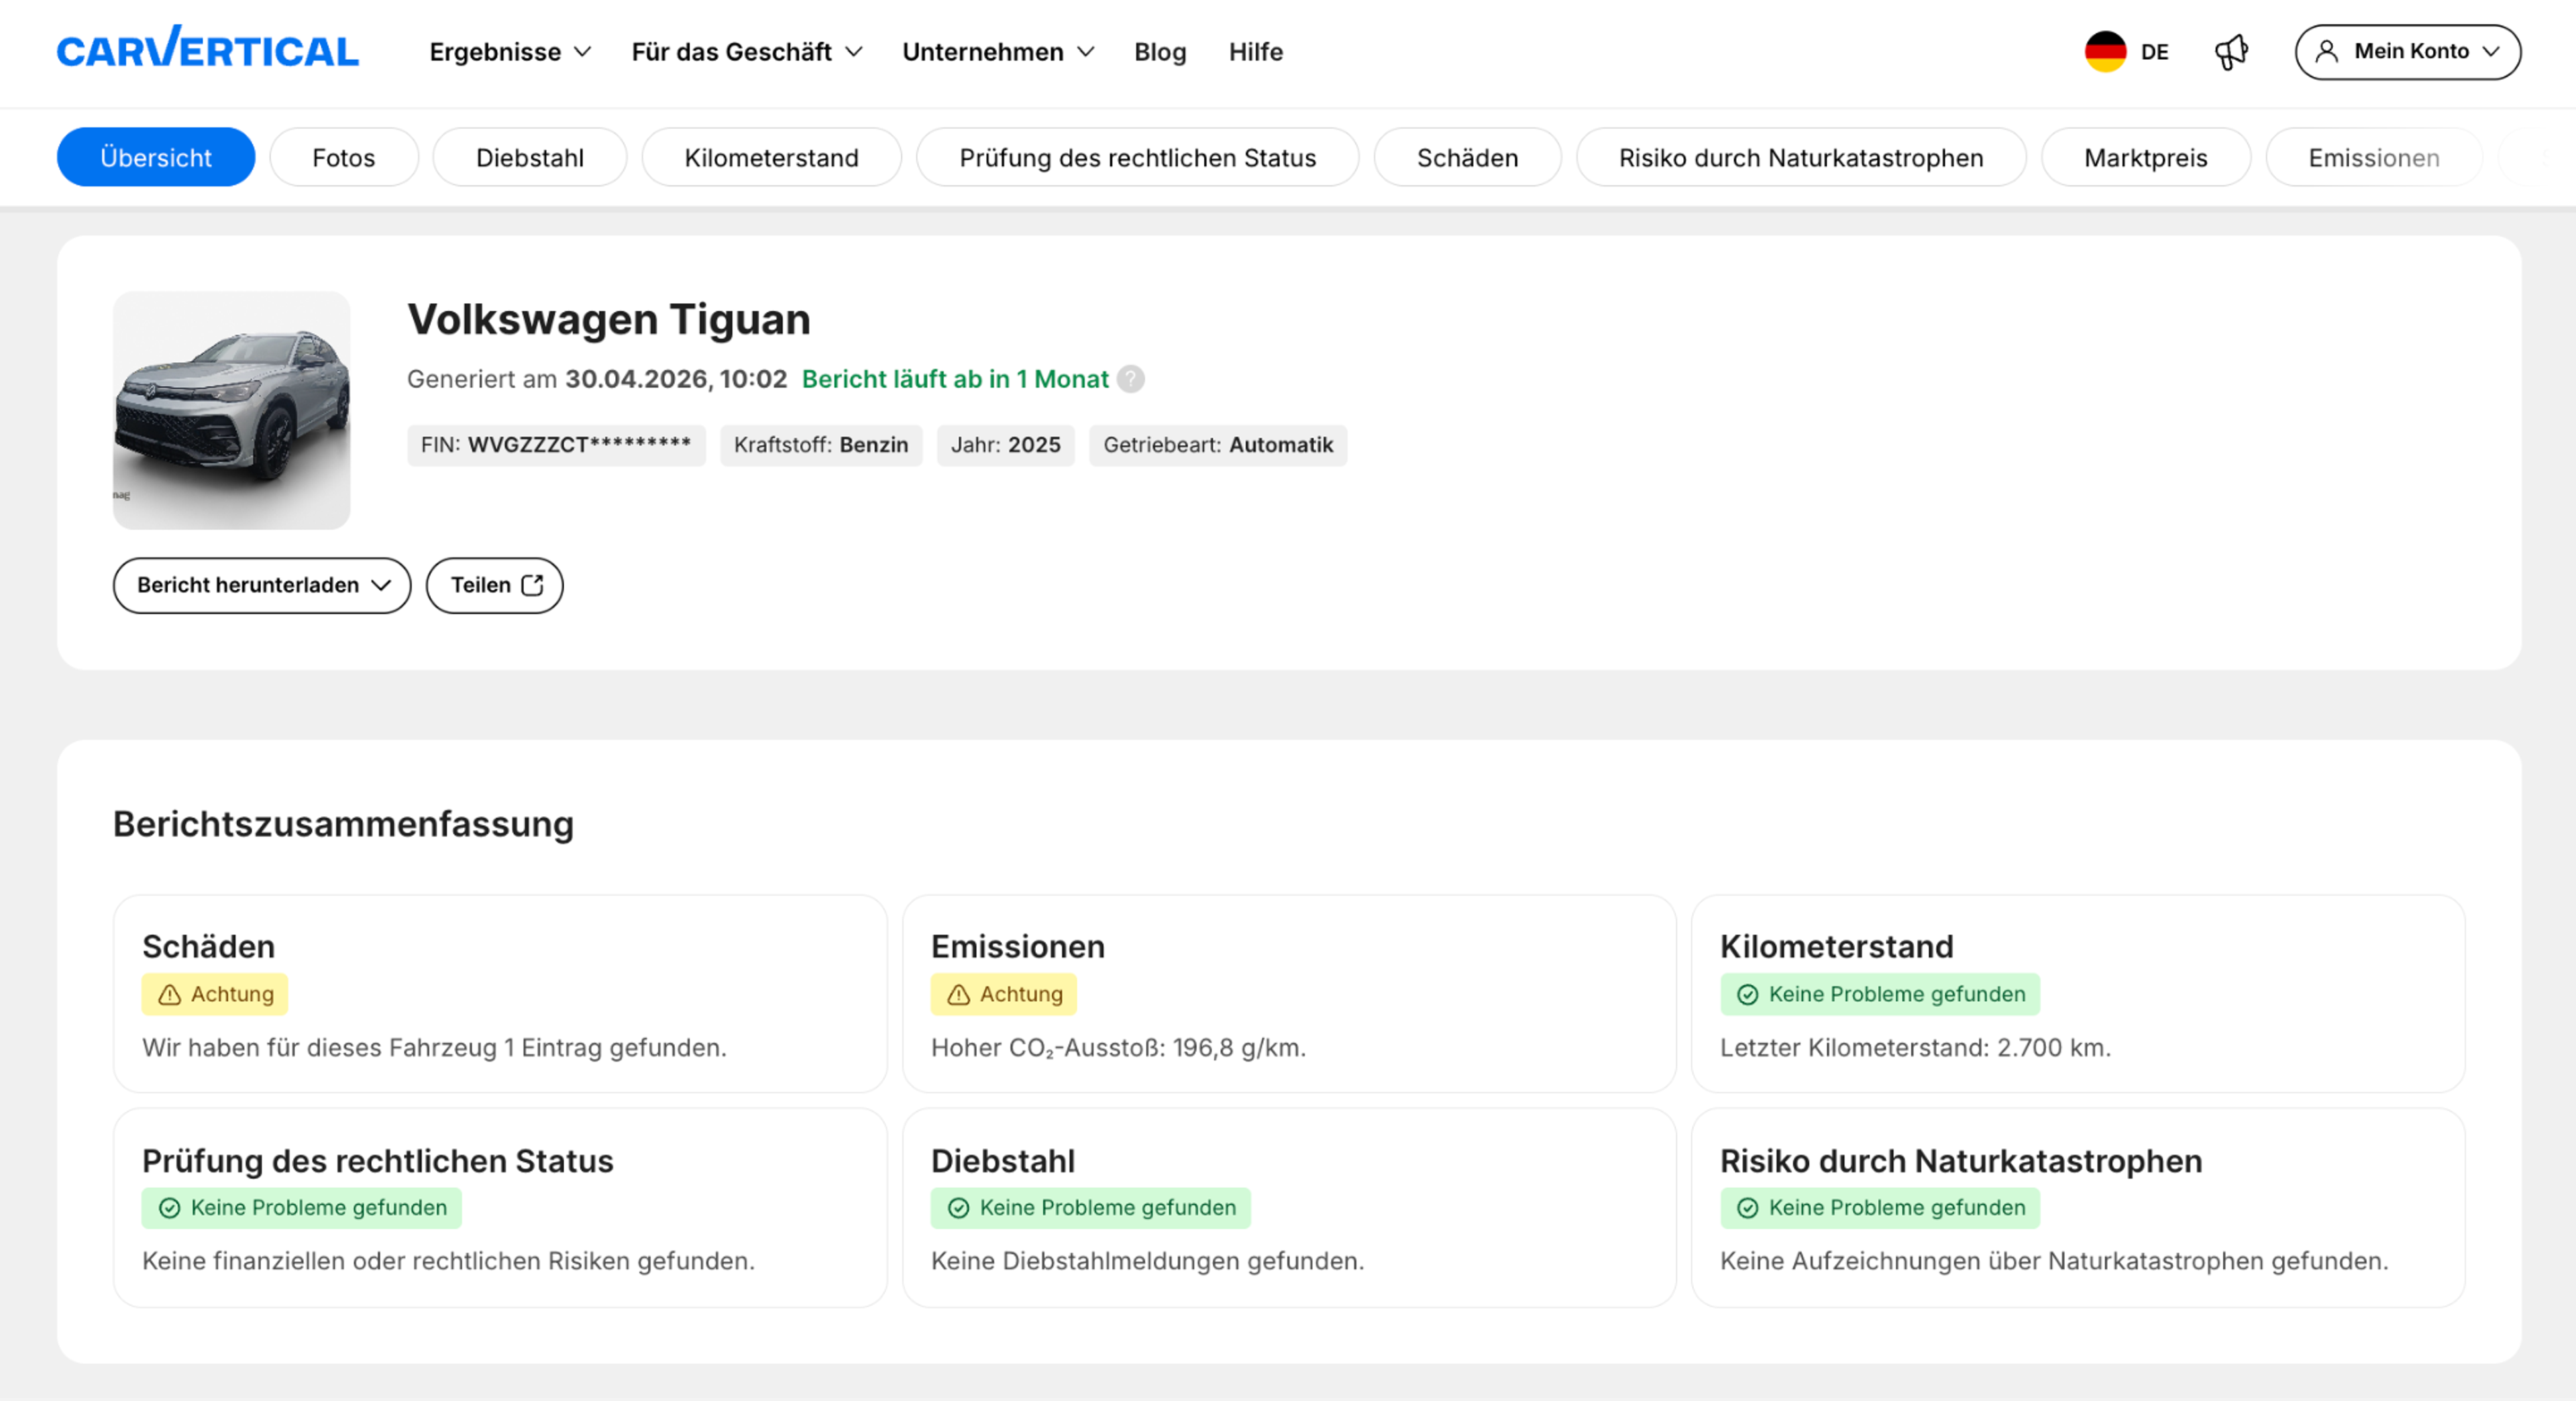The image size is (2576, 1401).
Task: Switch to the Emissionen tab
Action: 2373,157
